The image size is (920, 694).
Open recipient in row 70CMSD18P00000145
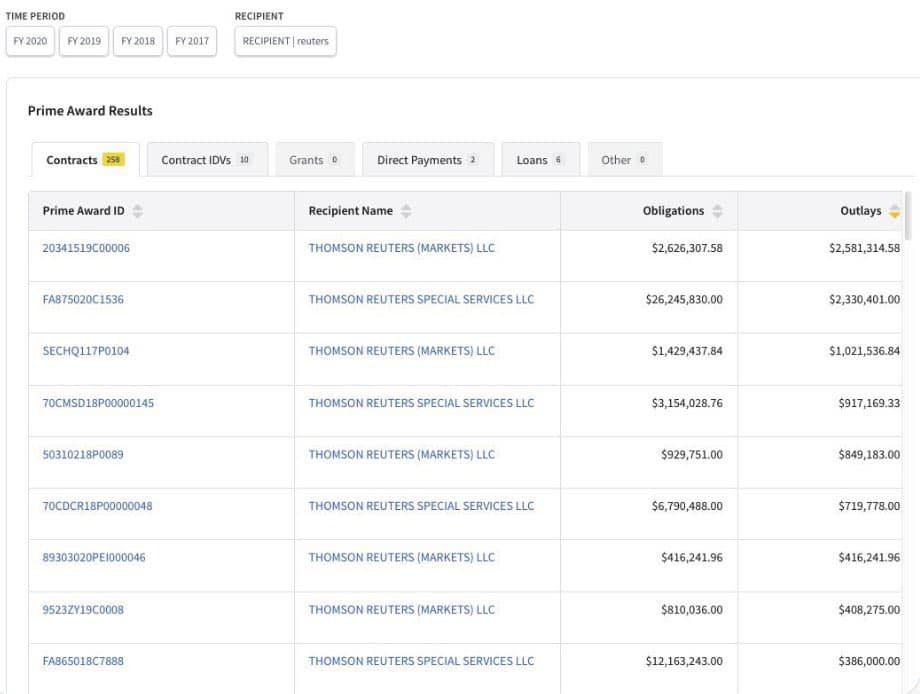click(x=421, y=403)
